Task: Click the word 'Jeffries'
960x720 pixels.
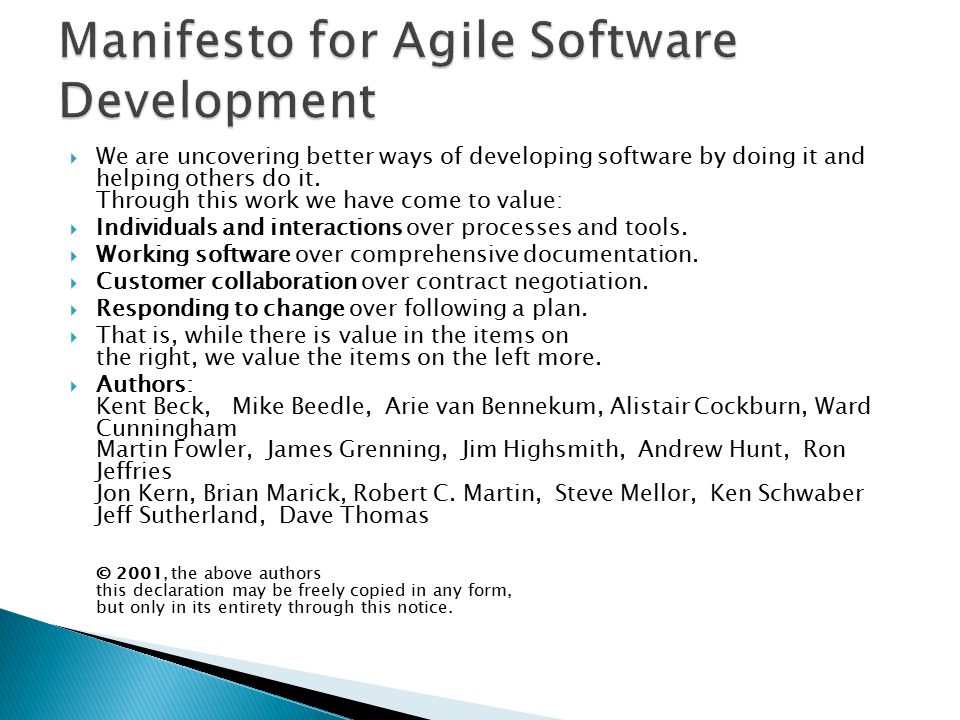Action: click(x=134, y=471)
